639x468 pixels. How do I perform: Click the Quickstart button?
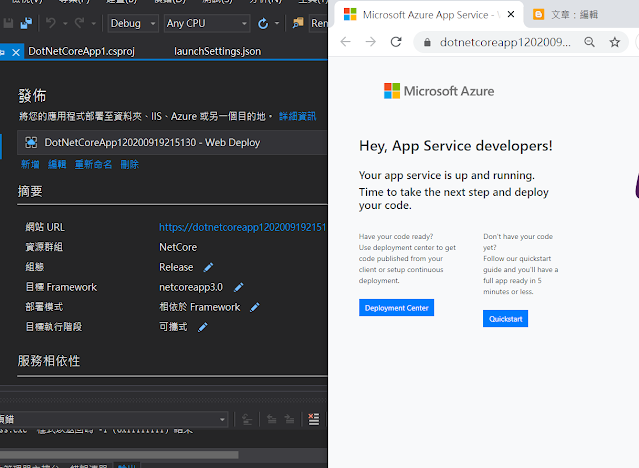point(505,319)
